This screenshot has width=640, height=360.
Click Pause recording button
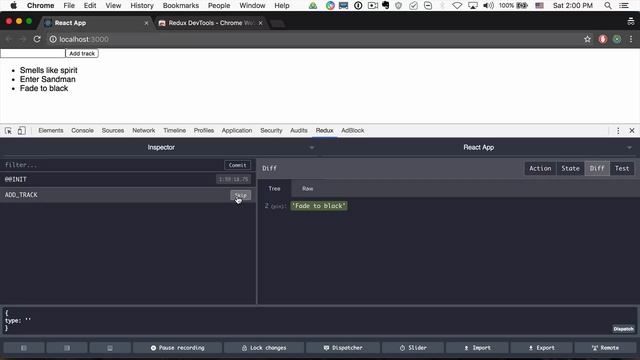pyautogui.click(x=177, y=348)
